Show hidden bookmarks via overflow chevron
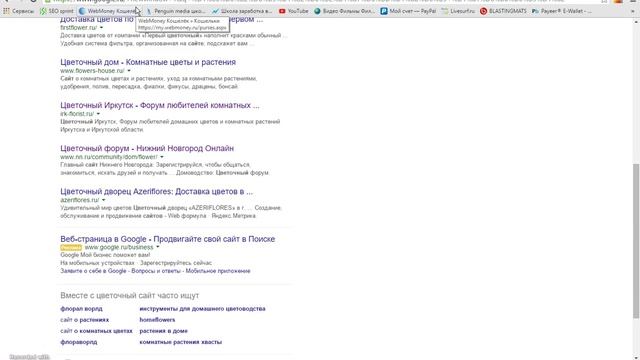Viewport: 640px width, 360px height. coord(633,11)
